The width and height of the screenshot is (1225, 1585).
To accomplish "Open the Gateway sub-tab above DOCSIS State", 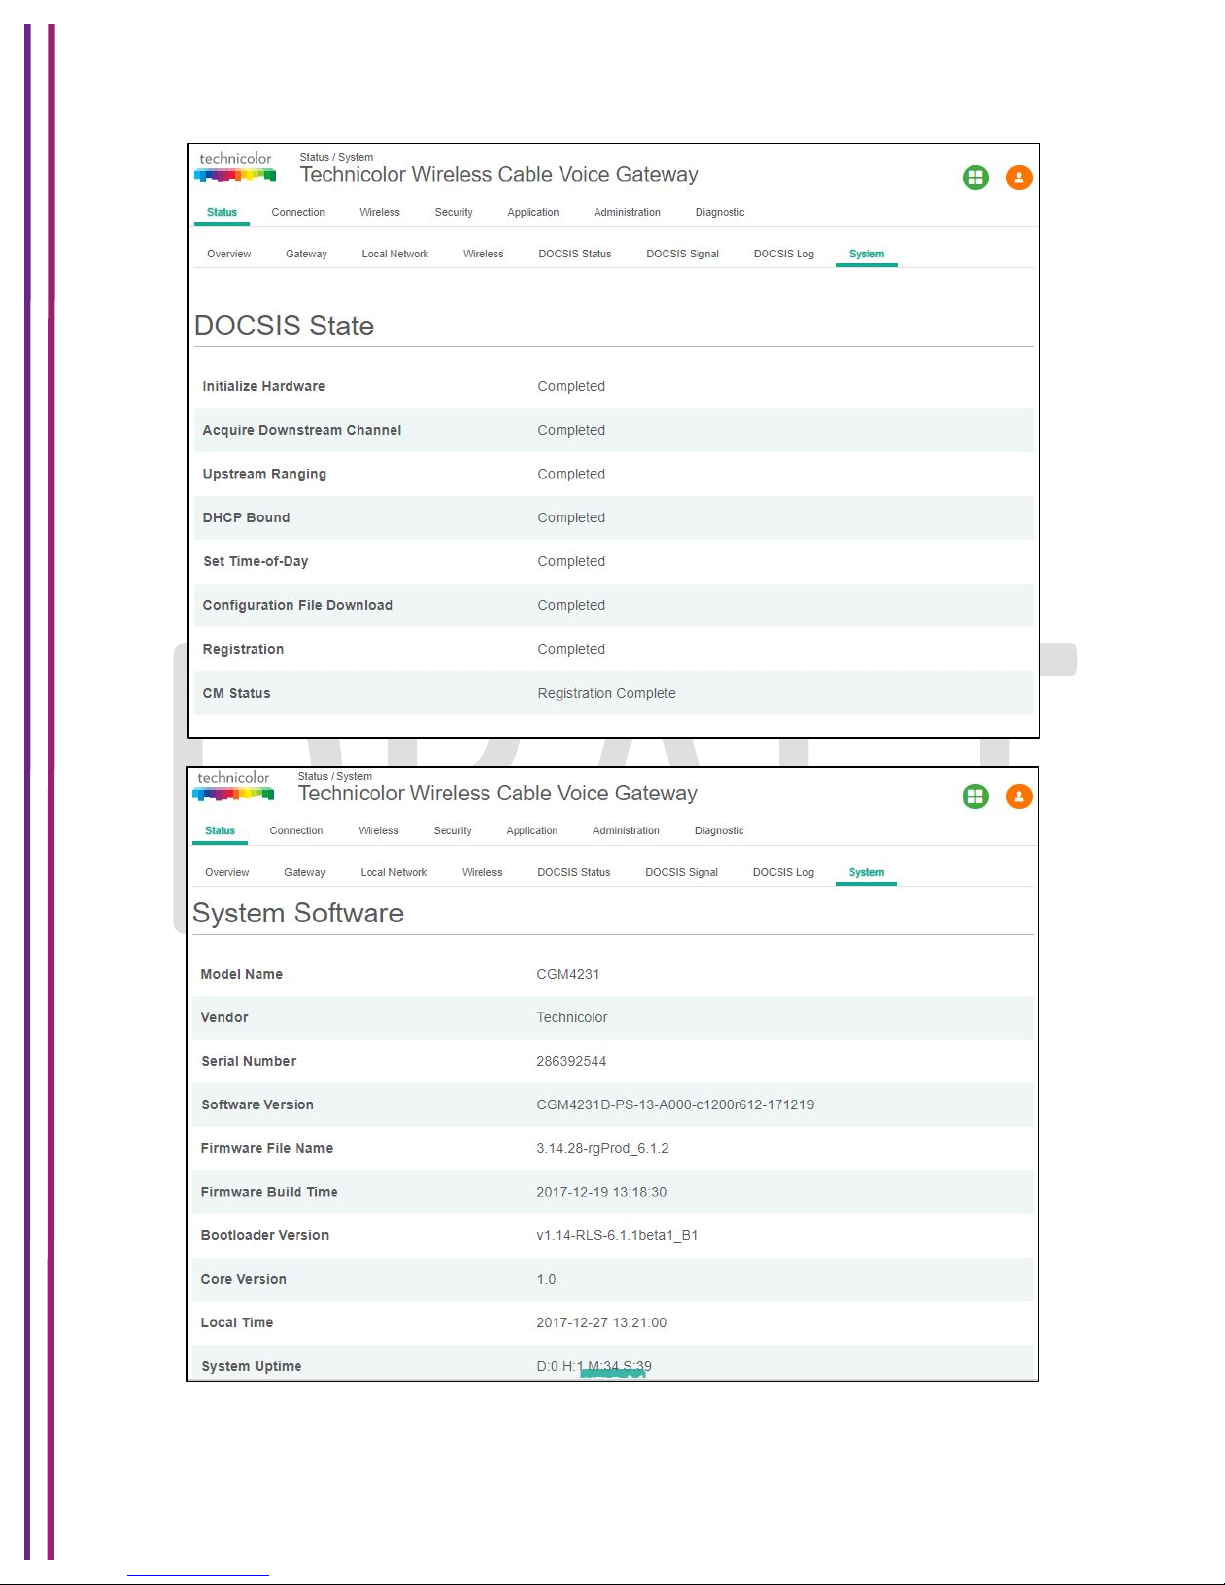I will pyautogui.click(x=306, y=254).
